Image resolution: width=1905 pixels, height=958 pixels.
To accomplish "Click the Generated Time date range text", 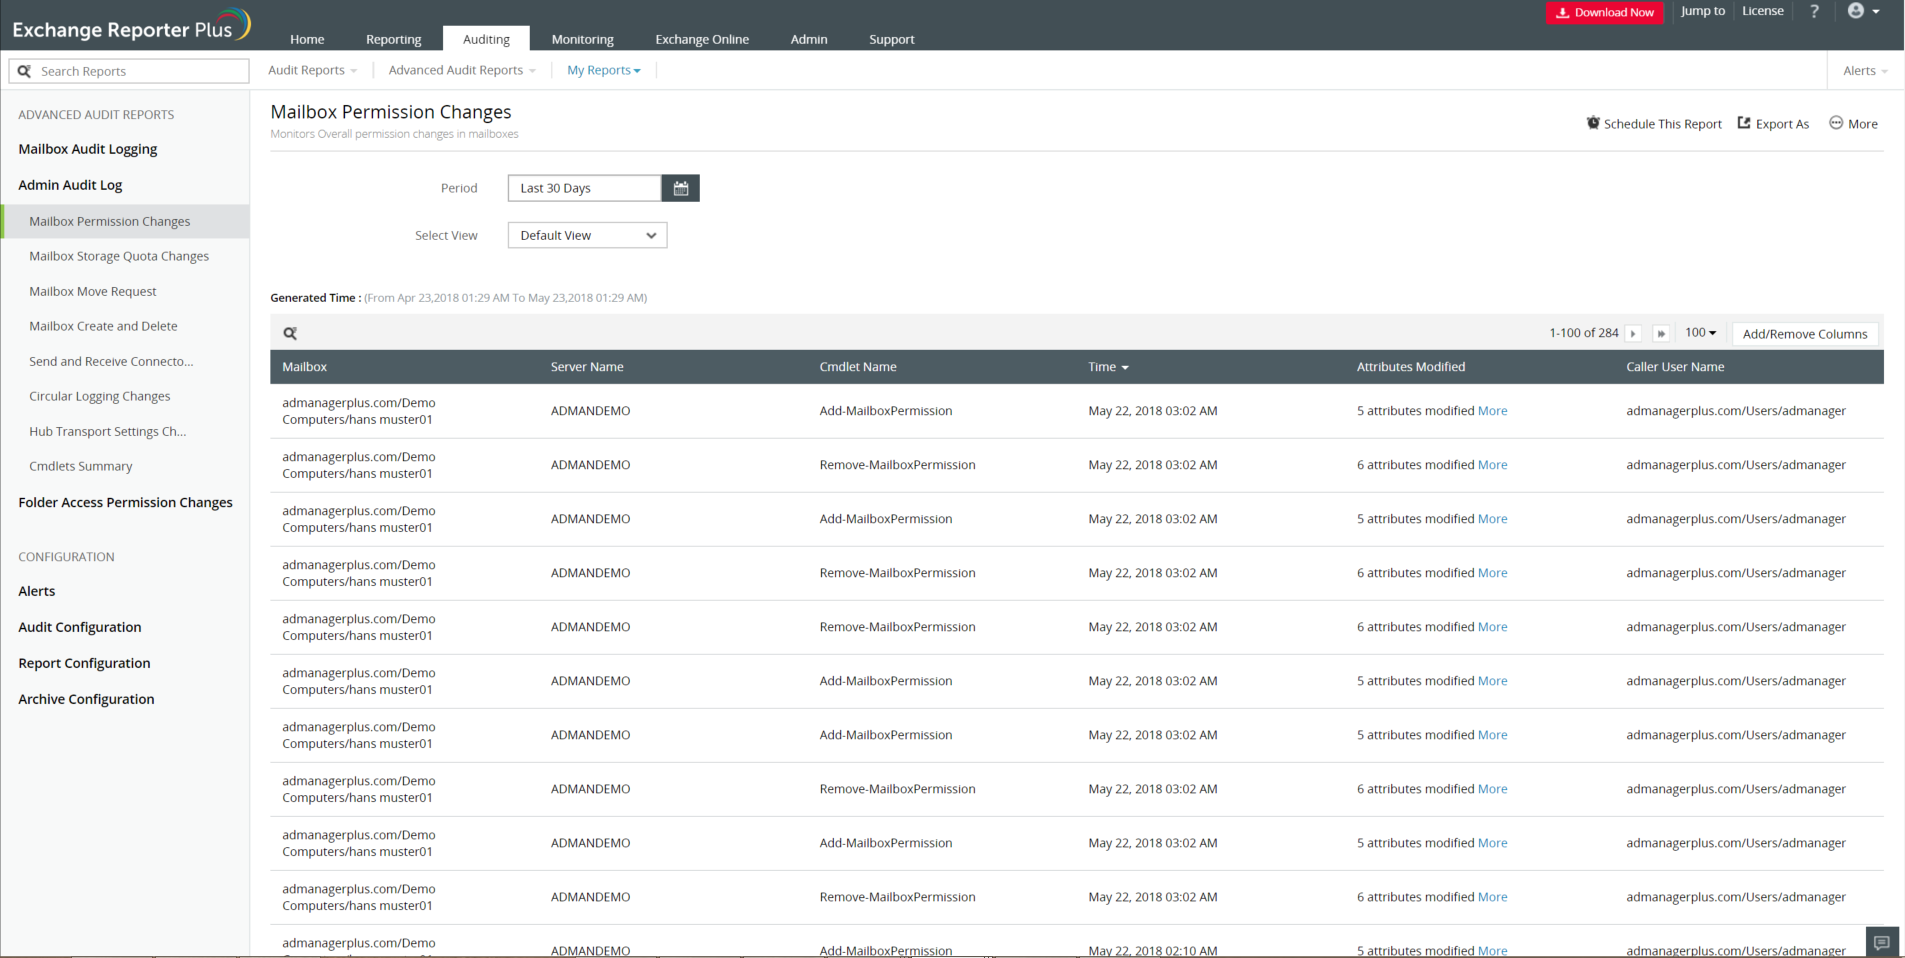I will (506, 298).
